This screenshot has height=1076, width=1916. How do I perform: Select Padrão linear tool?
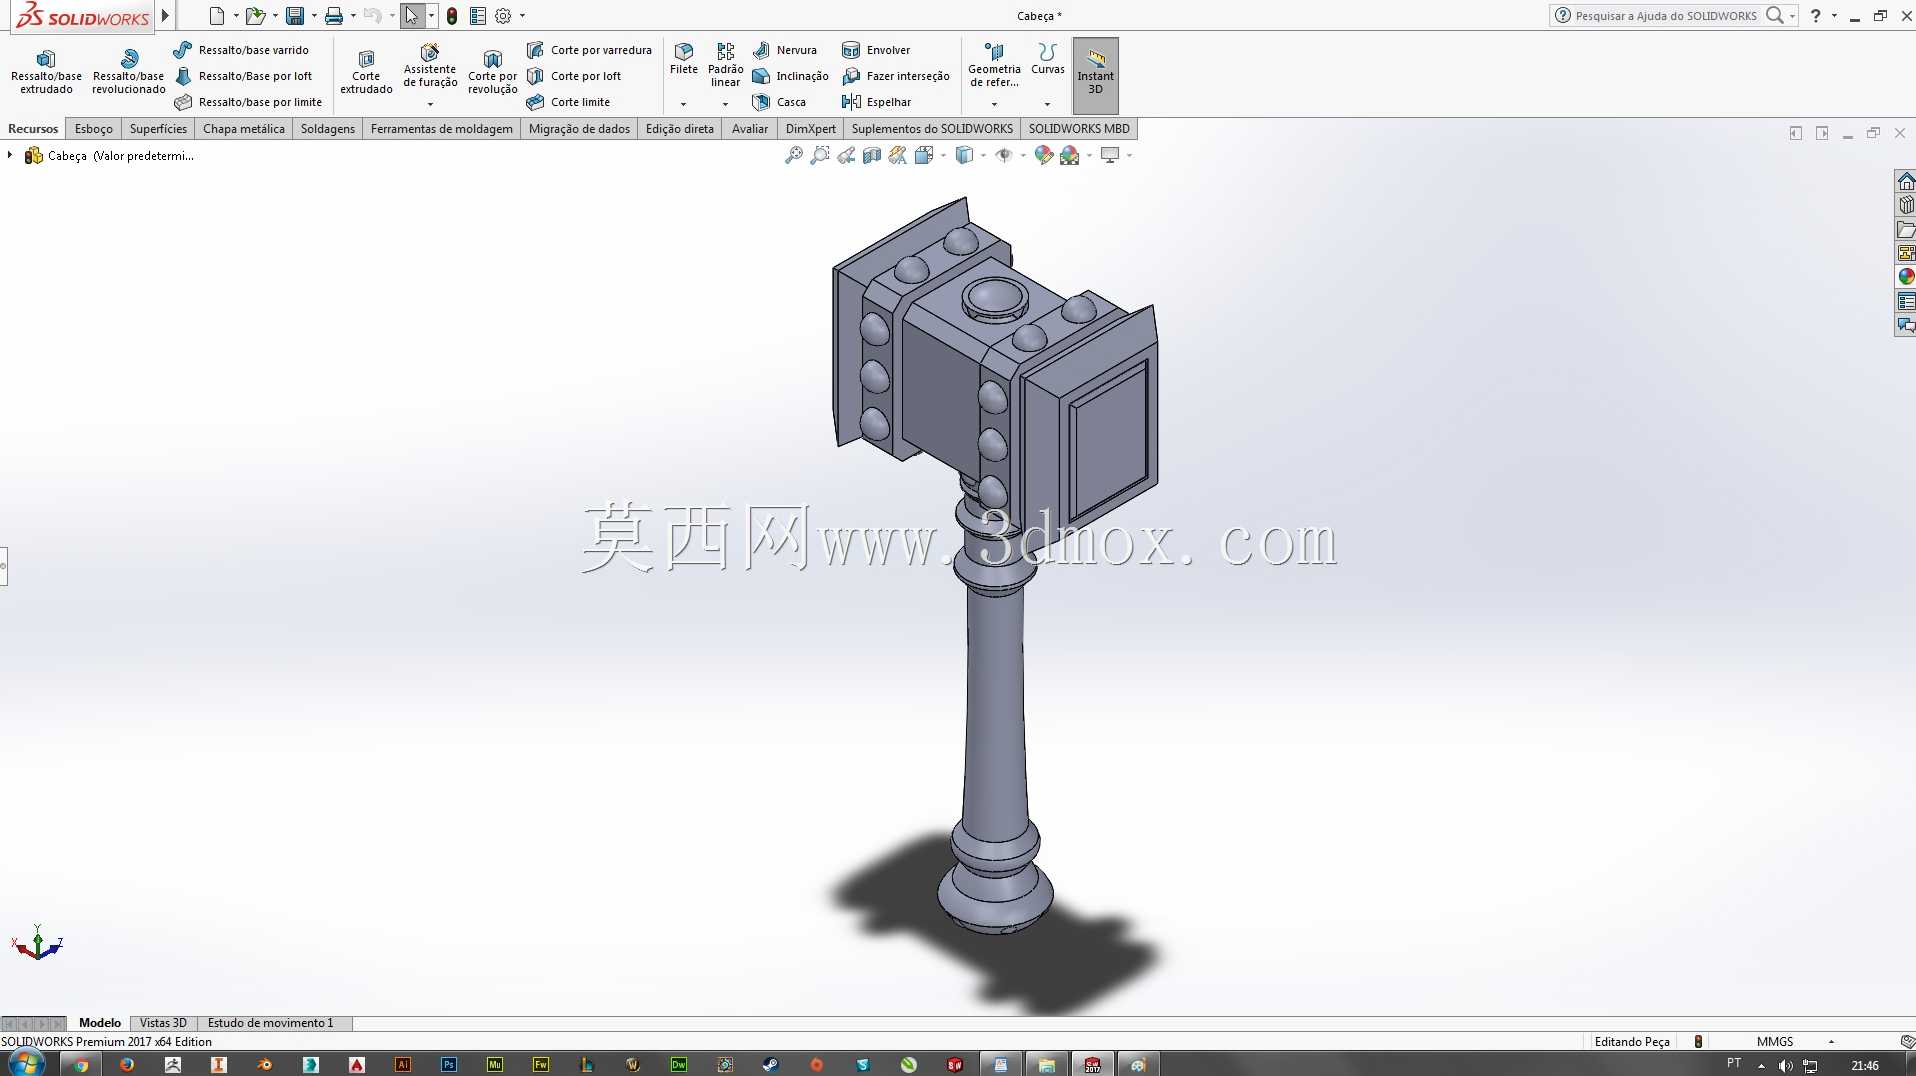point(725,65)
